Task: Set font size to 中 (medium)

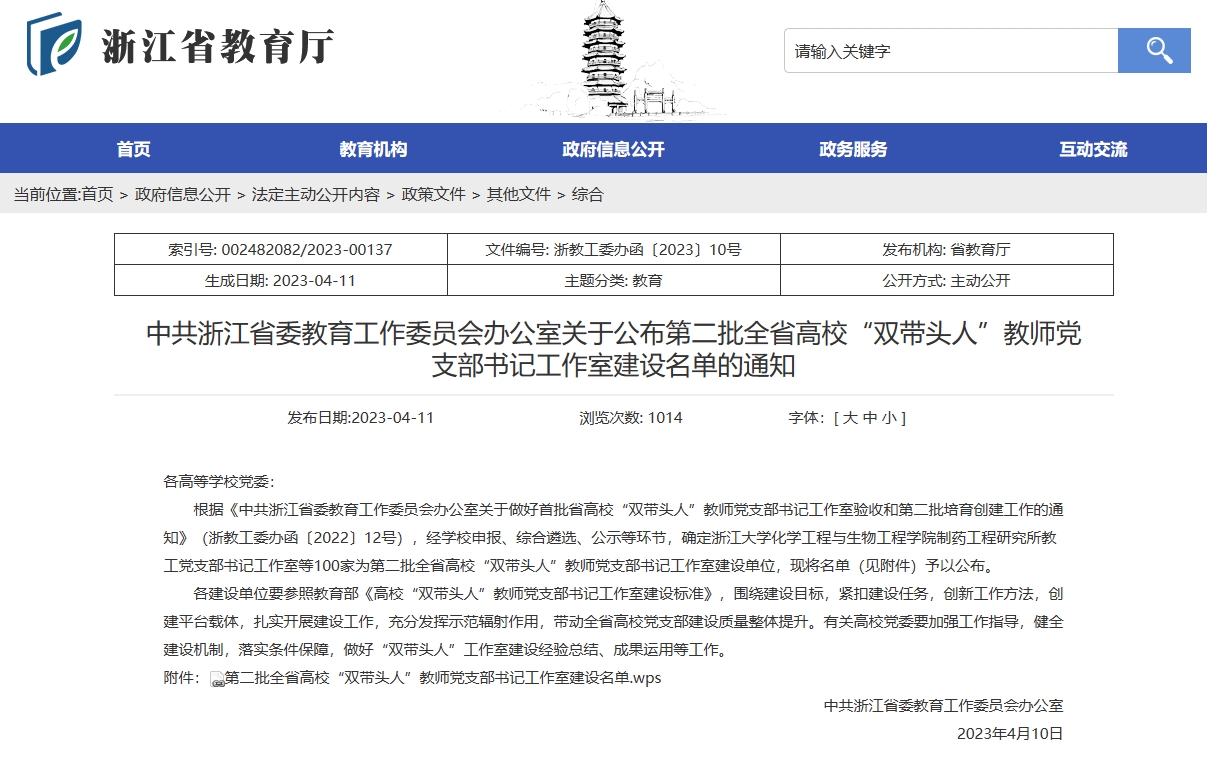Action: point(869,418)
